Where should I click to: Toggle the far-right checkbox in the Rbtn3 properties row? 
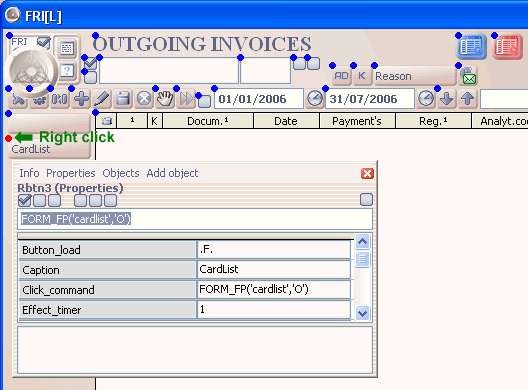click(x=366, y=199)
